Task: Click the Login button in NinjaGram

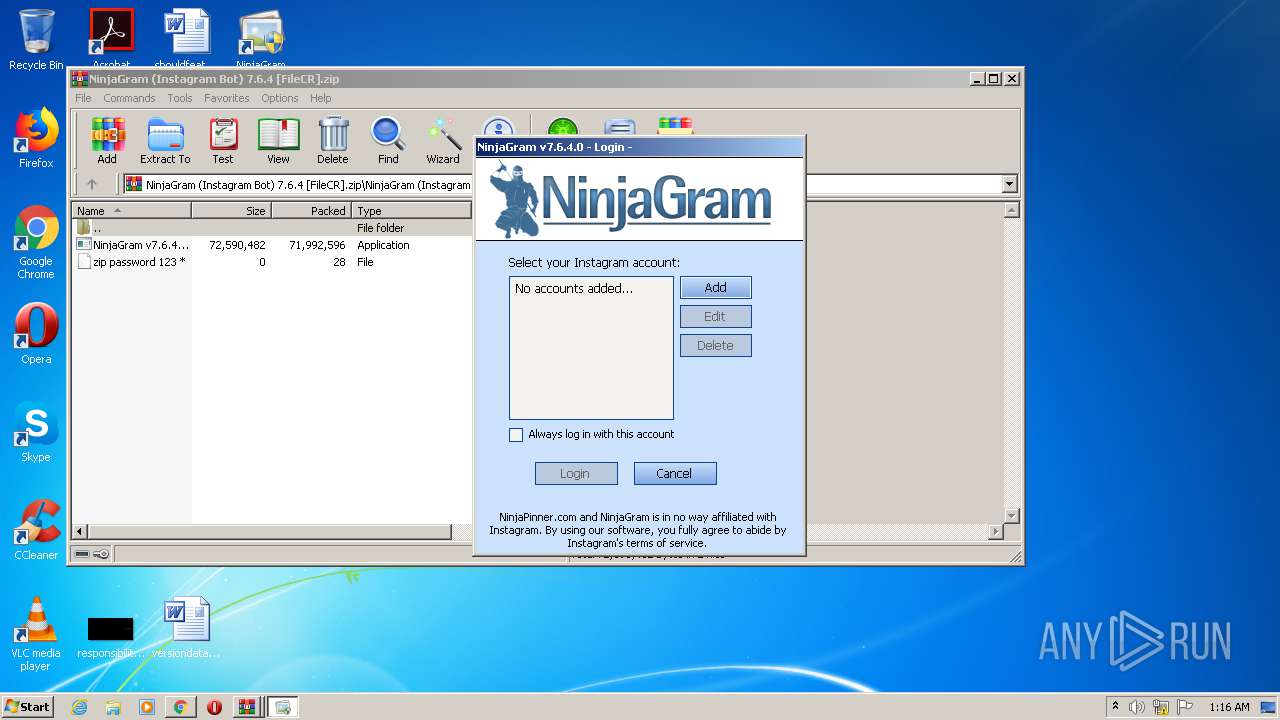Action: [x=576, y=474]
